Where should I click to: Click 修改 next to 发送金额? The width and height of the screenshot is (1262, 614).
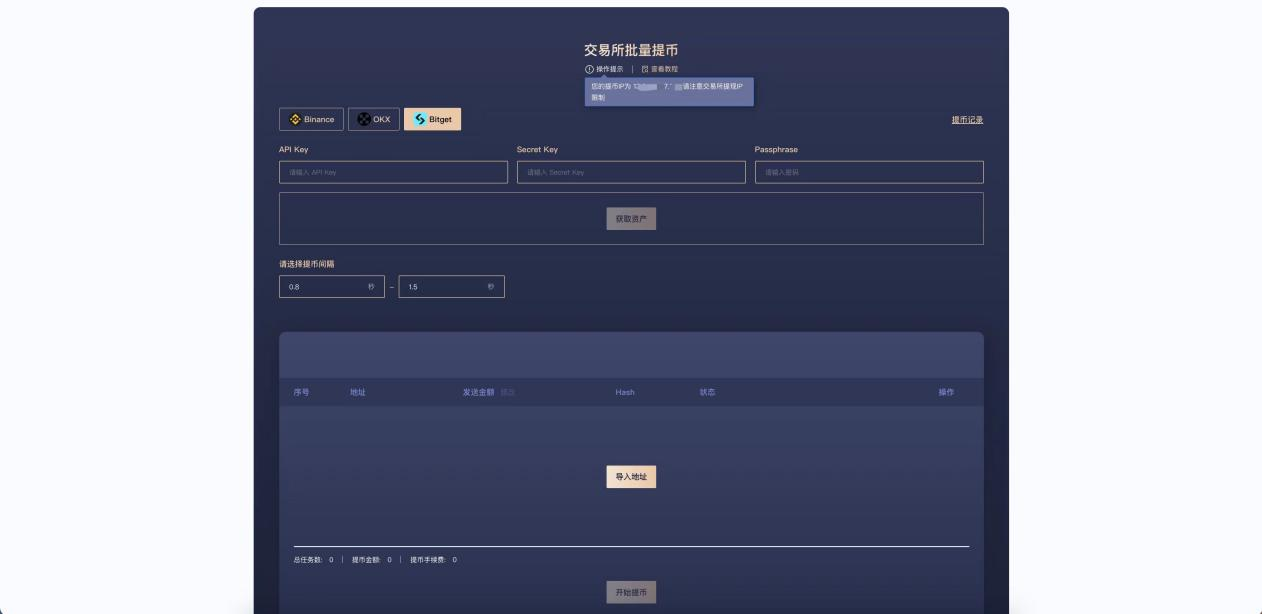coord(508,392)
